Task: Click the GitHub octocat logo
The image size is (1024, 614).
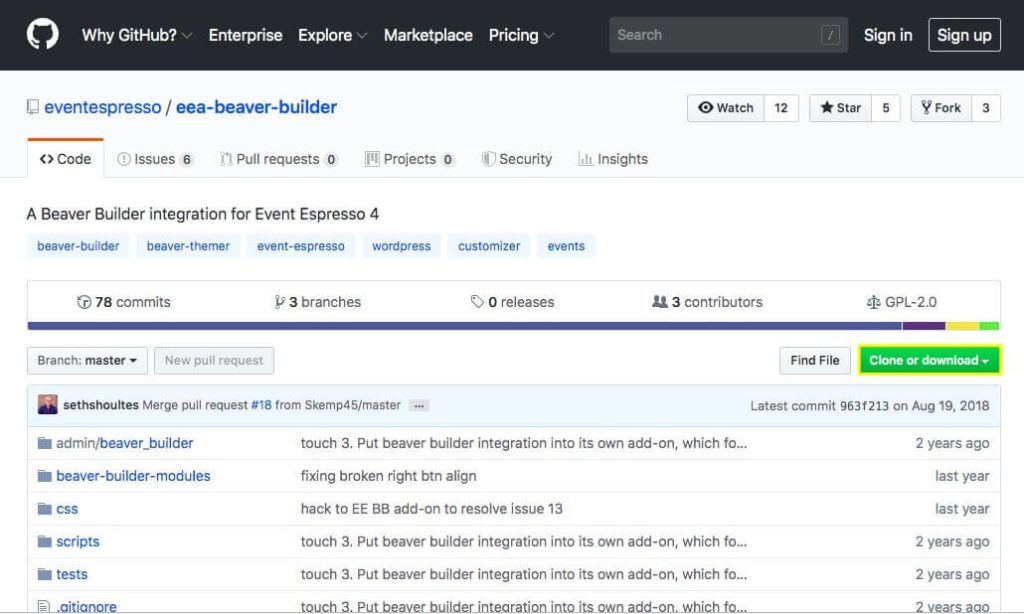Action: click(42, 34)
